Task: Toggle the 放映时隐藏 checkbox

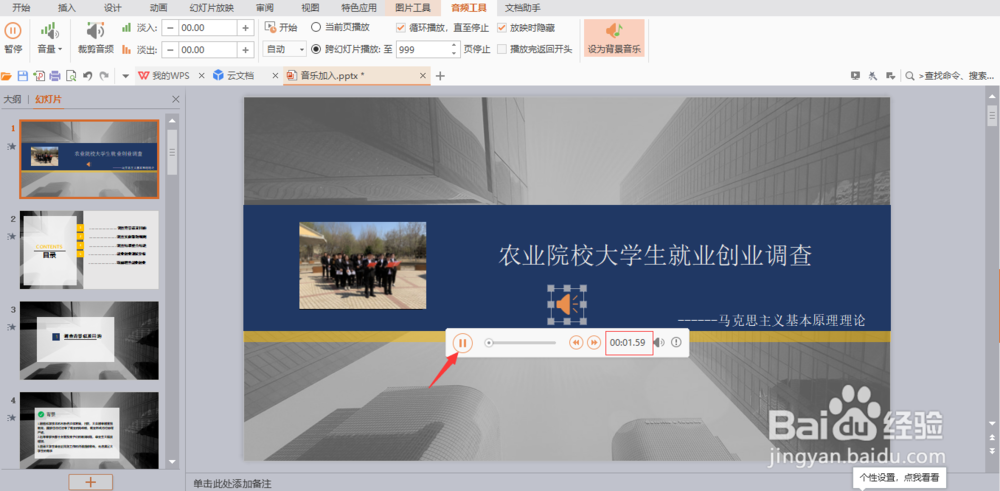Action: click(x=502, y=27)
